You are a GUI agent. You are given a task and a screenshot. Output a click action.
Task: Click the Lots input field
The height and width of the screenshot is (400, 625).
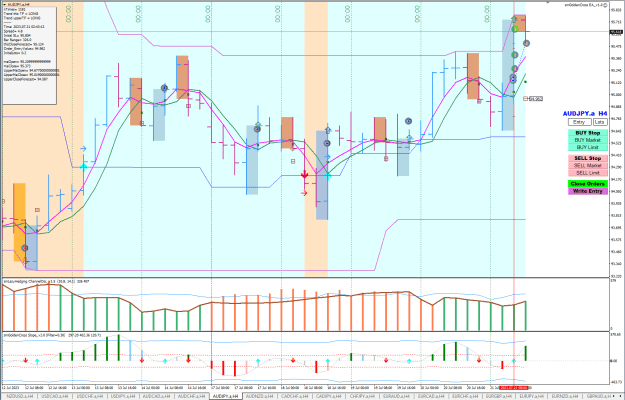tap(599, 122)
